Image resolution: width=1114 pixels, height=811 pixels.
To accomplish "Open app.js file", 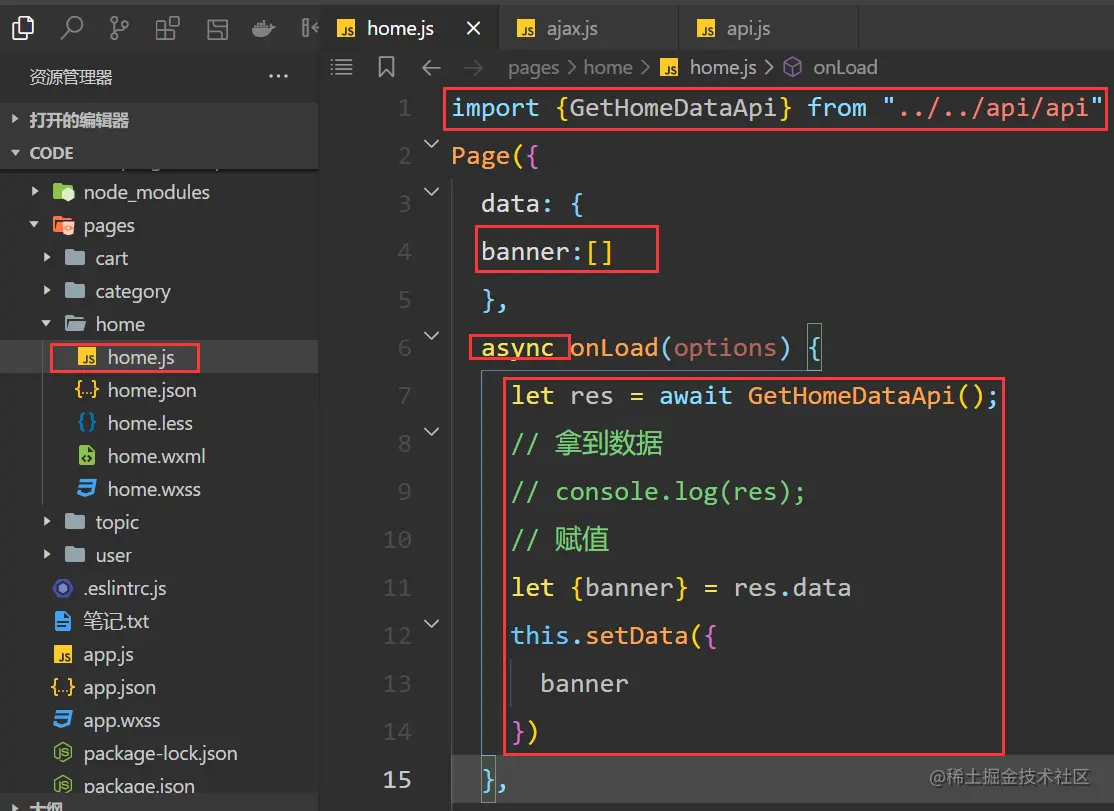I will [159, 654].
